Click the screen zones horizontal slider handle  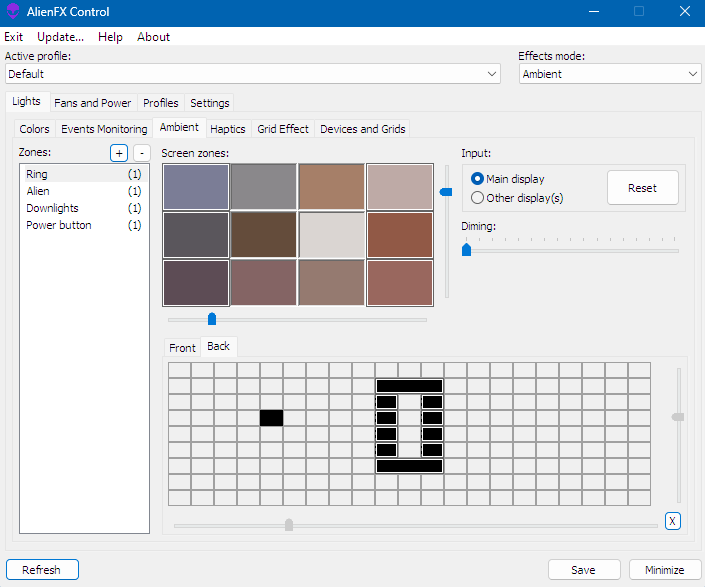coord(212,319)
